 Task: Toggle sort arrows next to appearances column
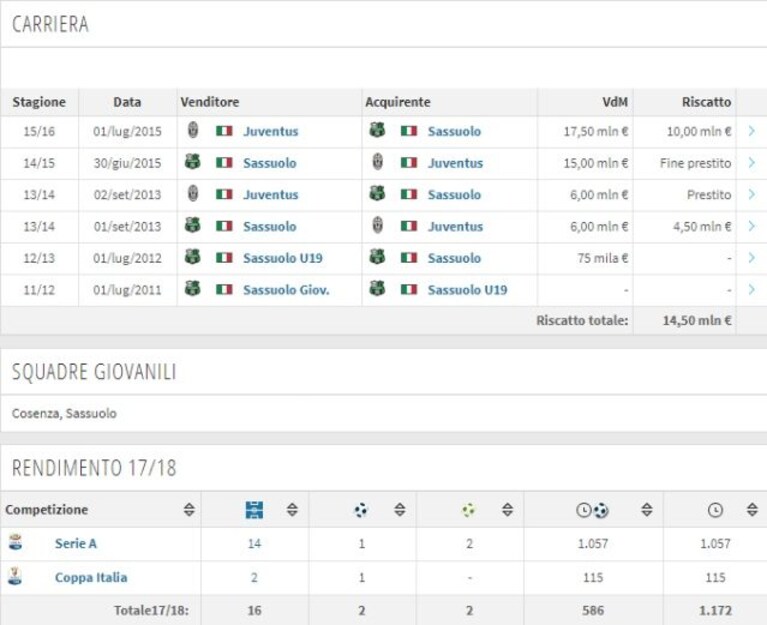tap(292, 510)
